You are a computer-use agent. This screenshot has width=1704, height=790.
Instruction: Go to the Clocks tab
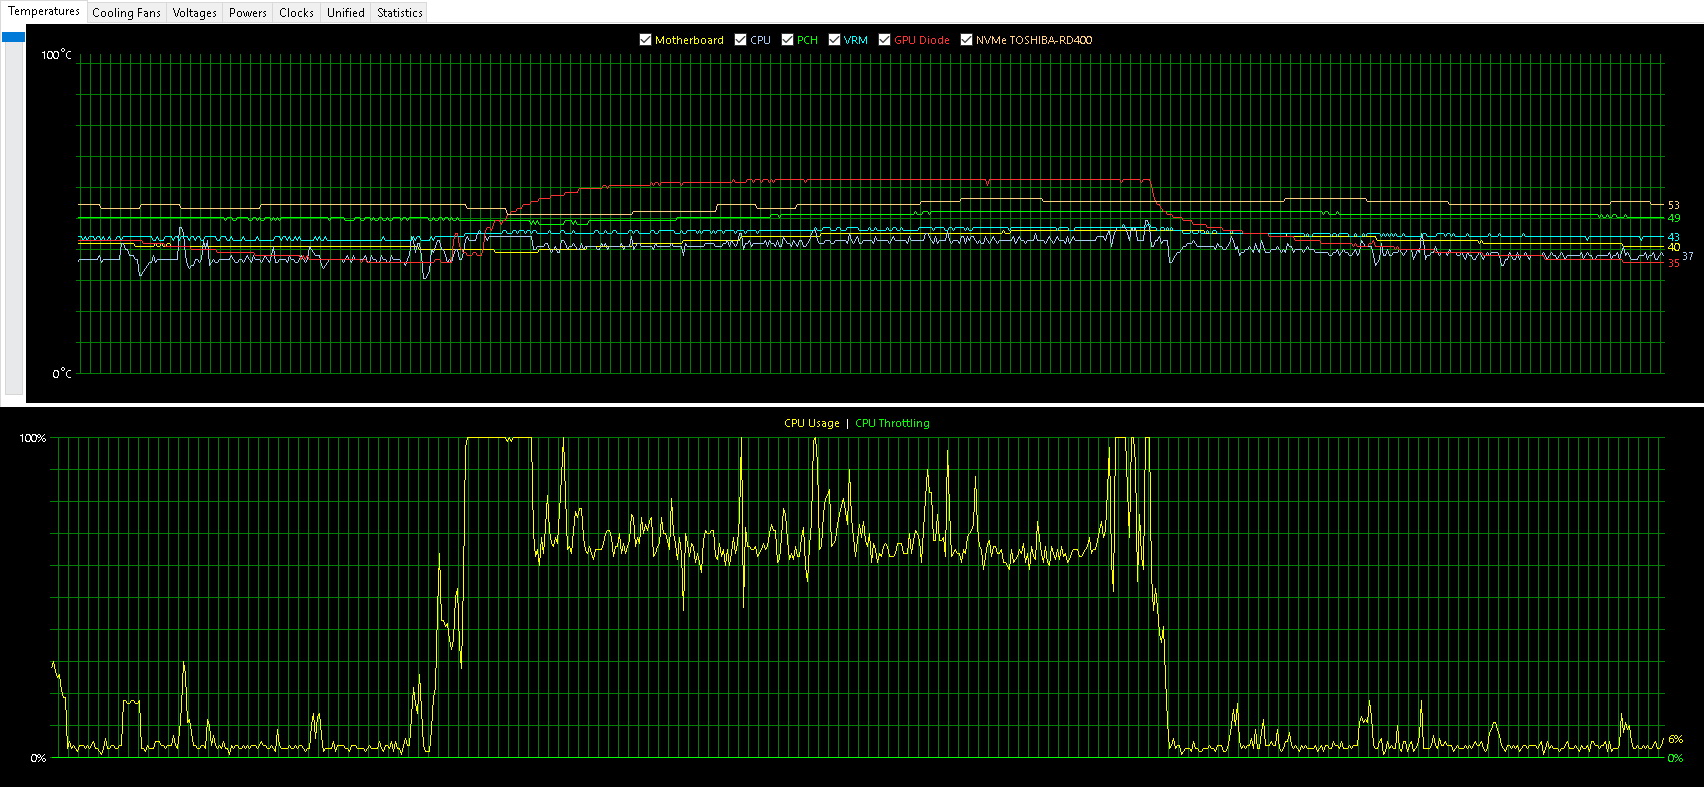(296, 13)
